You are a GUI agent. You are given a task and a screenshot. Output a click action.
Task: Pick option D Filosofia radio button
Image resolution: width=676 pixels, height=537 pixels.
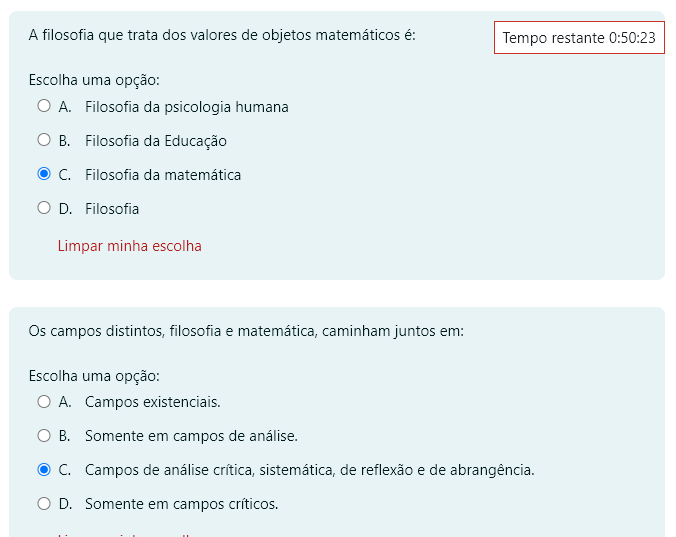coord(44,208)
